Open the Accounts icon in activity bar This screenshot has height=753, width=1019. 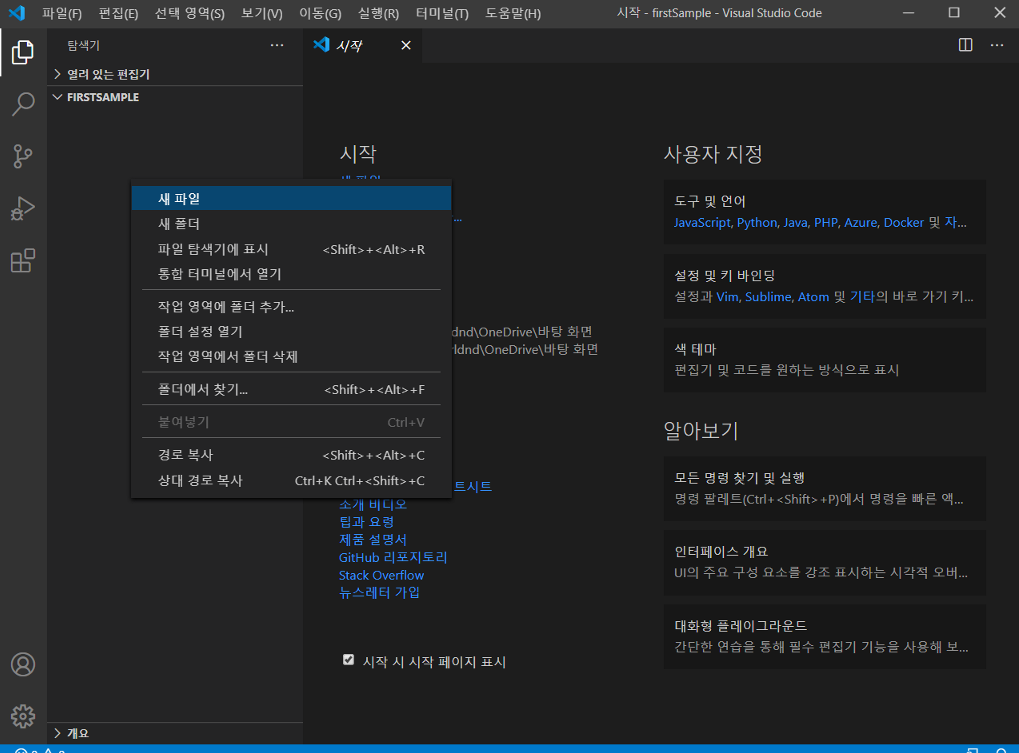(23, 664)
